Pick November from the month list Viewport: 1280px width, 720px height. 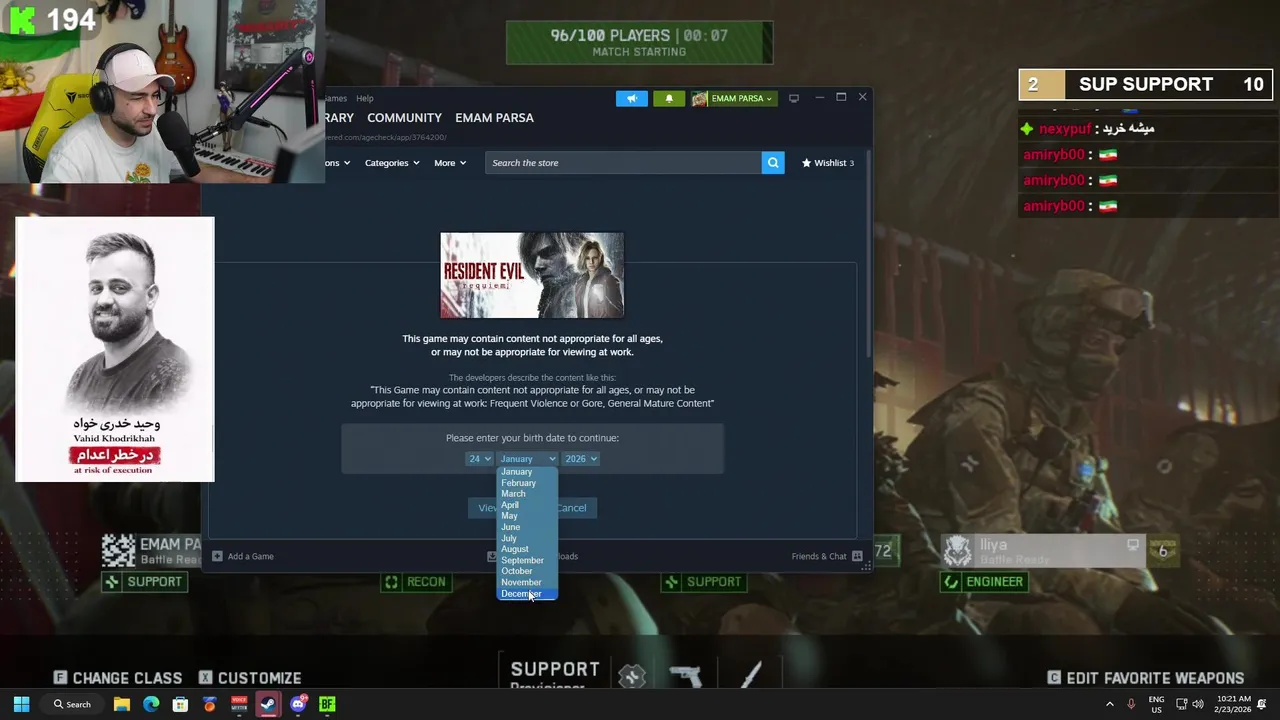tap(527, 582)
